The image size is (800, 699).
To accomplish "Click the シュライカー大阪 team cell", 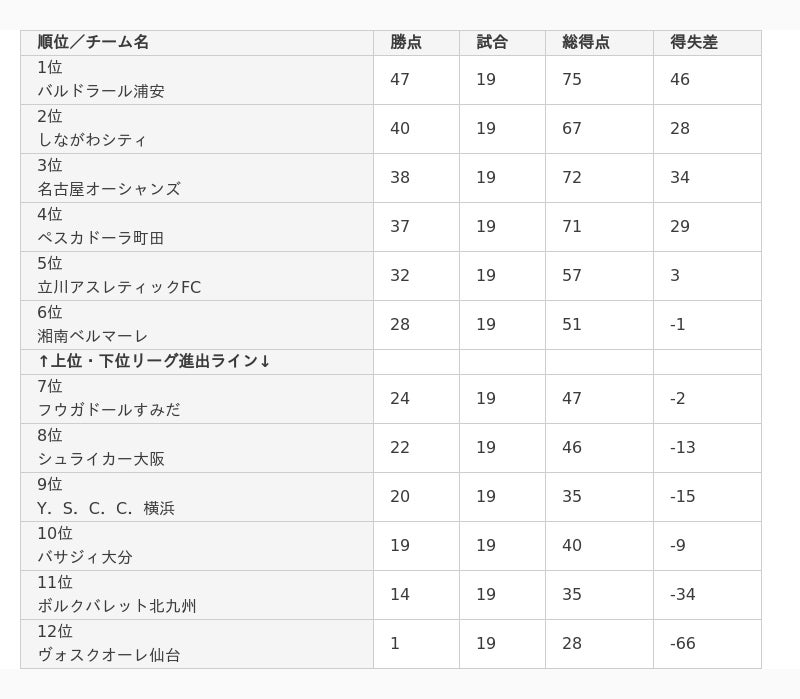I will coord(197,448).
